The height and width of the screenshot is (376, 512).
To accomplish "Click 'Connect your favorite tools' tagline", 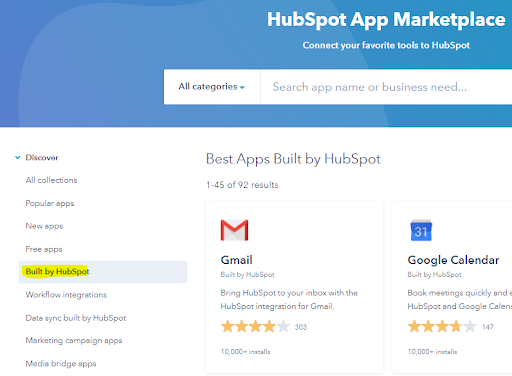I will tap(386, 45).
